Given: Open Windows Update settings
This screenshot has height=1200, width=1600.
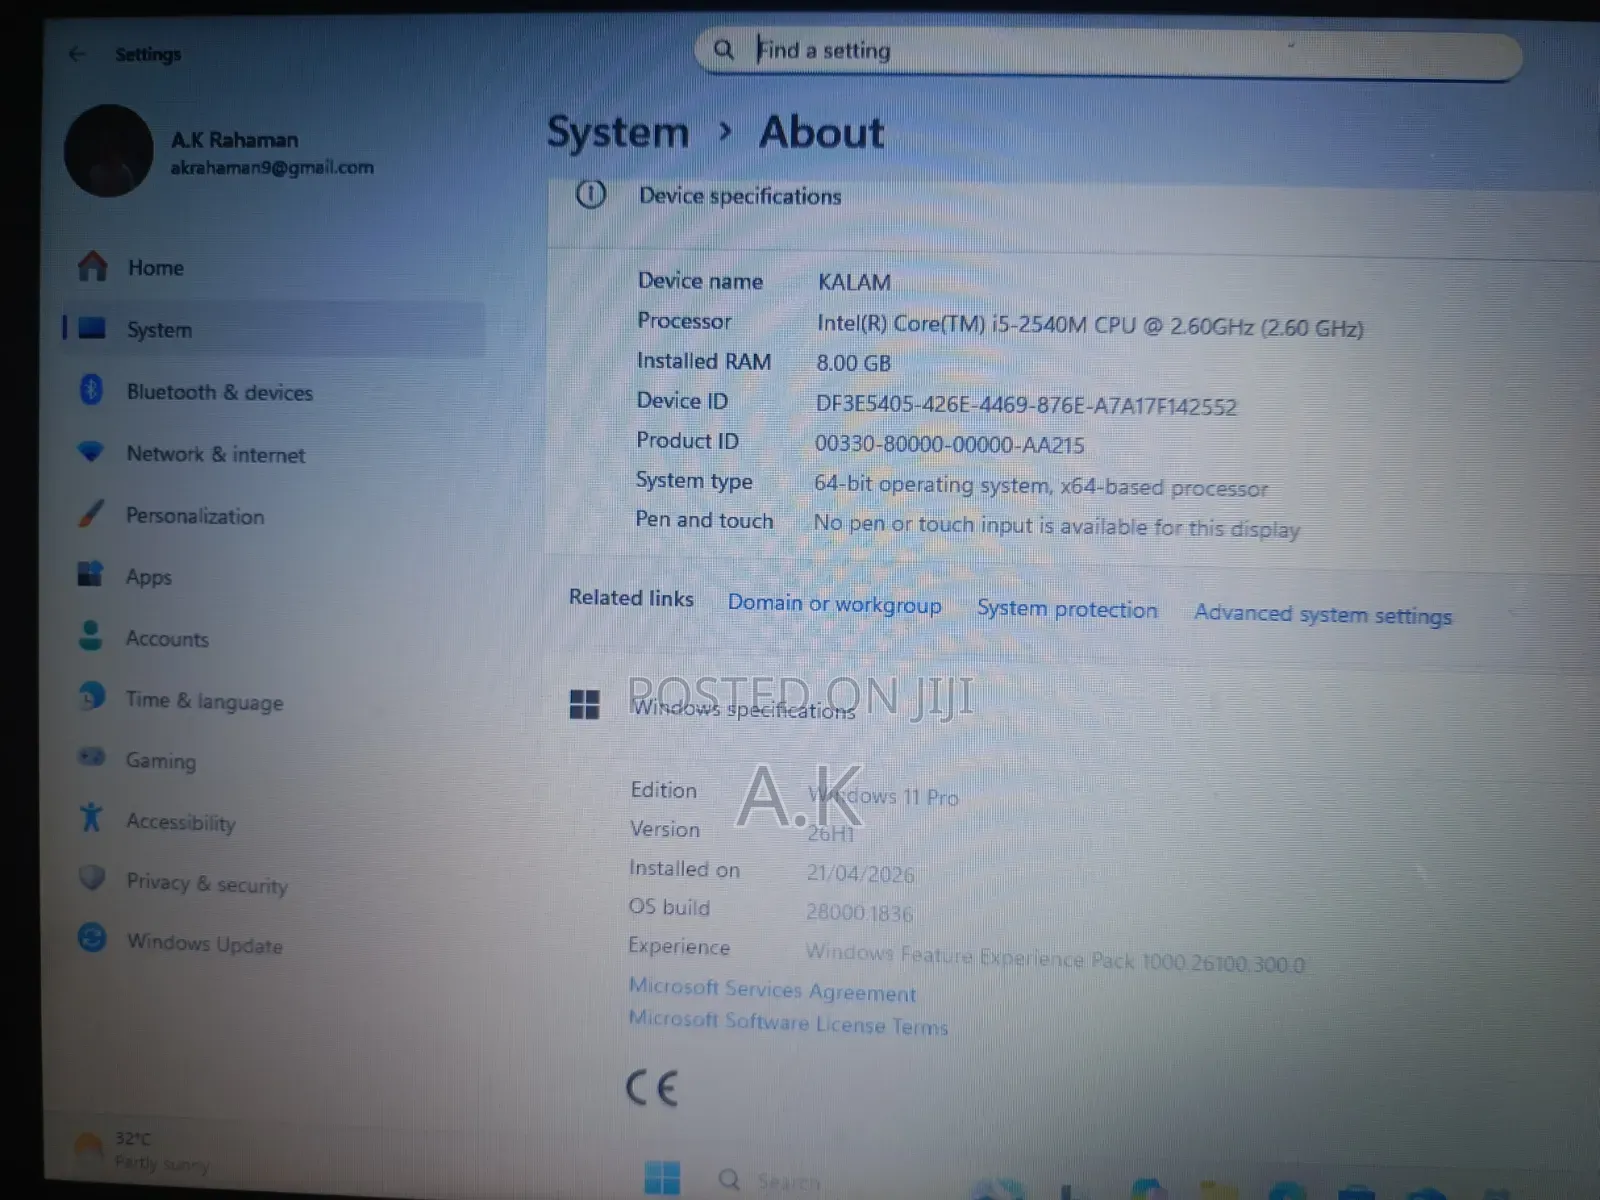Looking at the screenshot, I should pos(273,943).
